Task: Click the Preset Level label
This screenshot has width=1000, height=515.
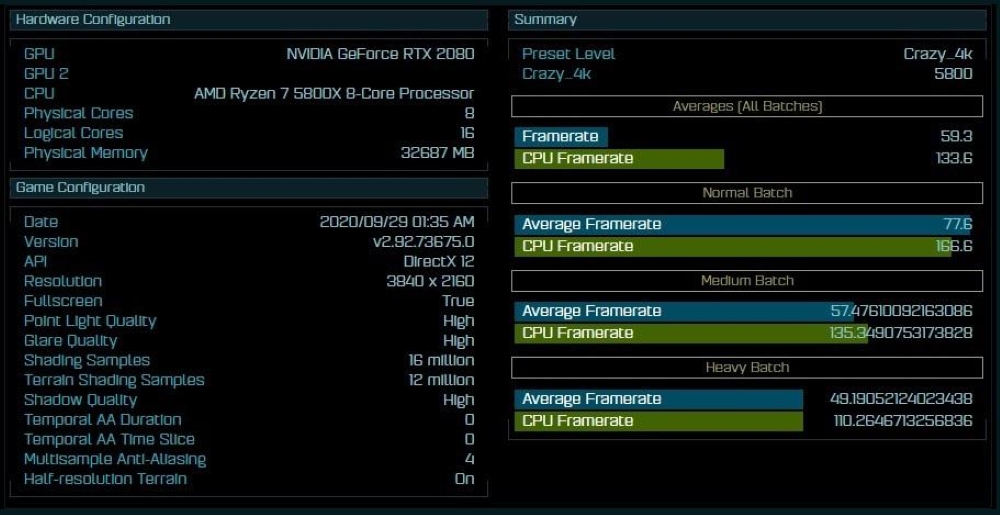Action: pos(568,54)
